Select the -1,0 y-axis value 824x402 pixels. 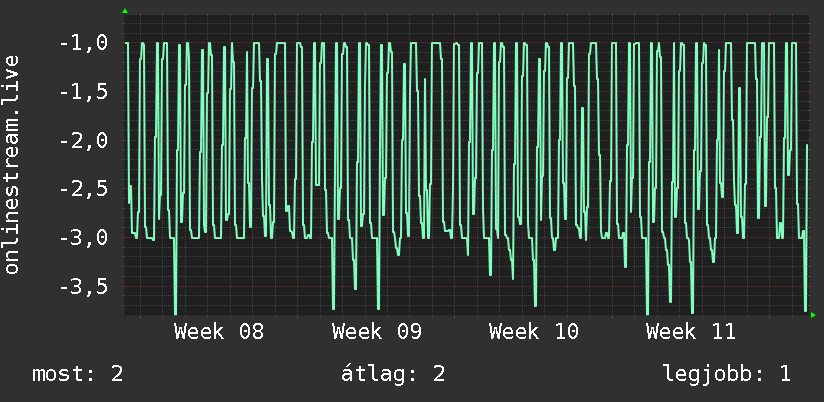pos(84,43)
